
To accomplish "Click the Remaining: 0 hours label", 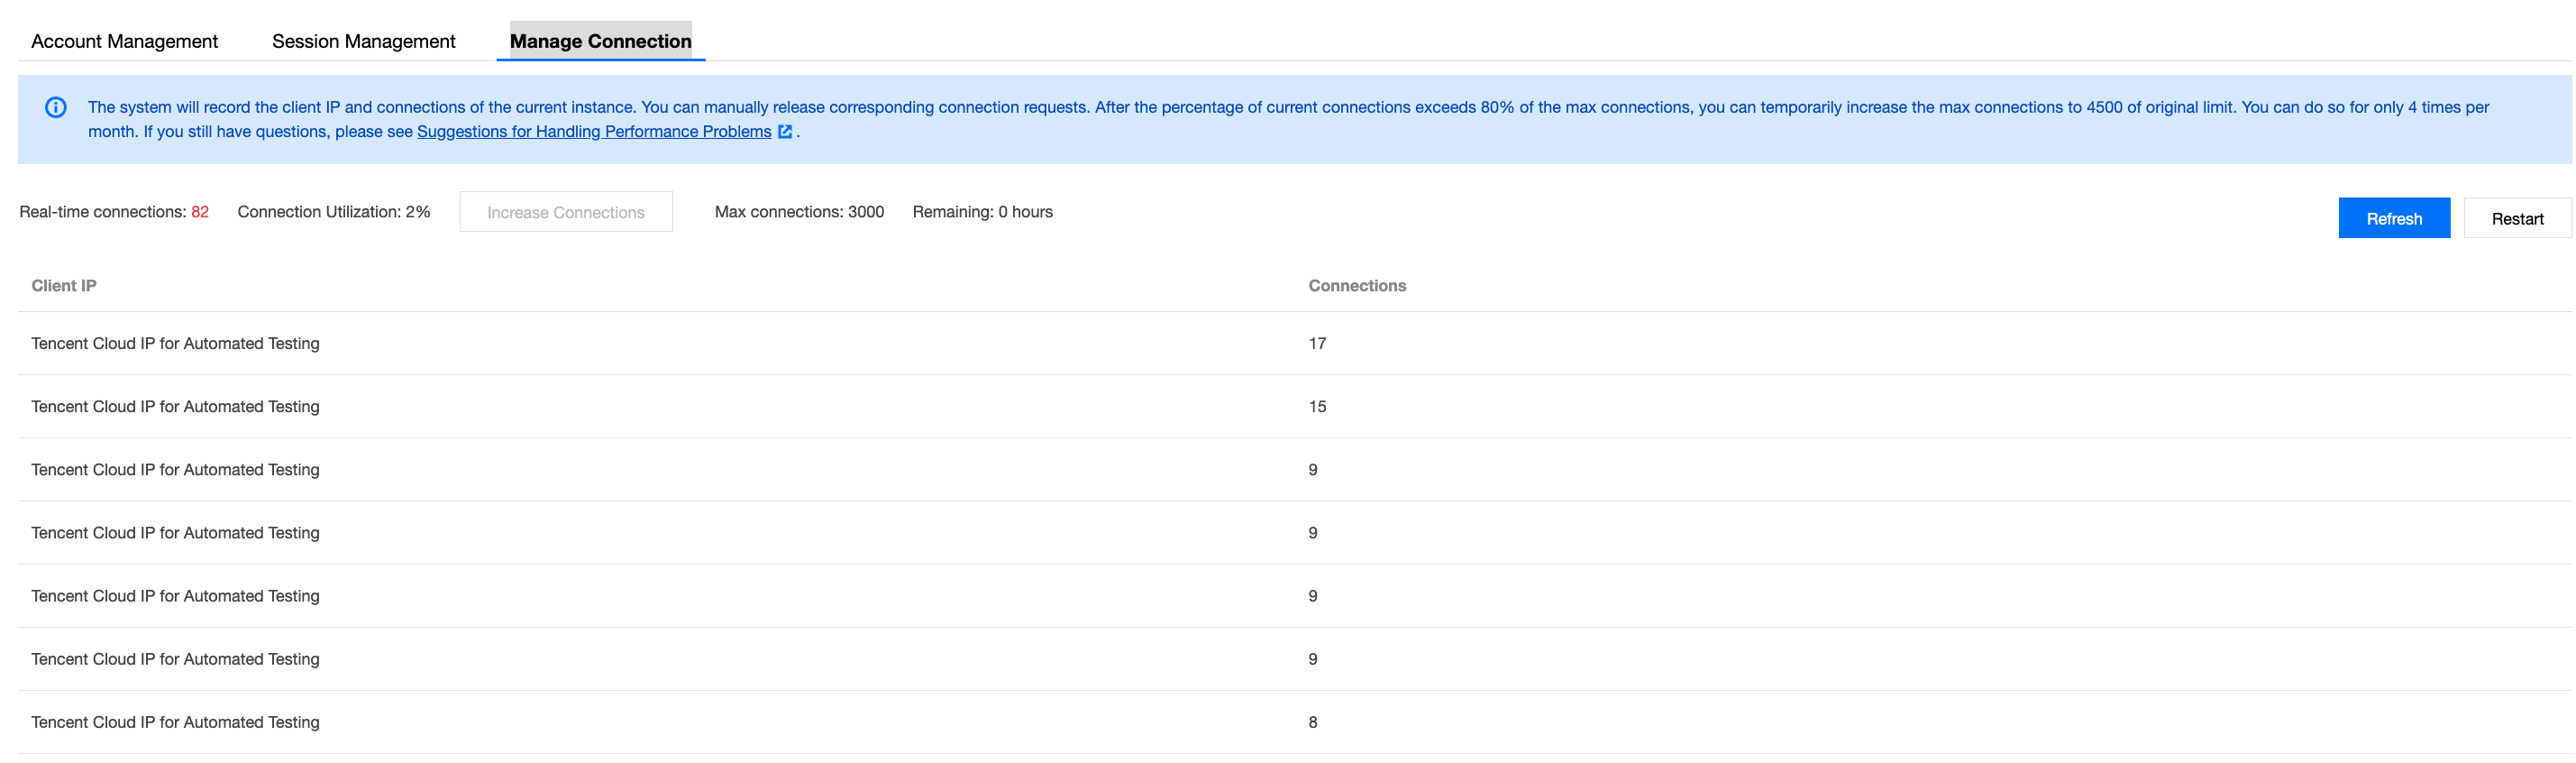I will 982,211.
